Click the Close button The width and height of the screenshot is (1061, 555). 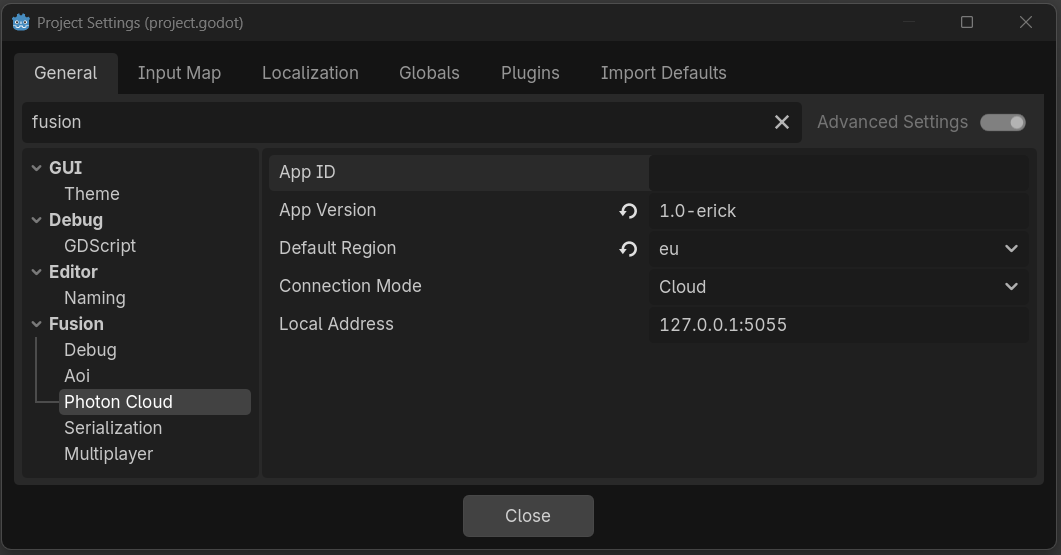[528, 516]
